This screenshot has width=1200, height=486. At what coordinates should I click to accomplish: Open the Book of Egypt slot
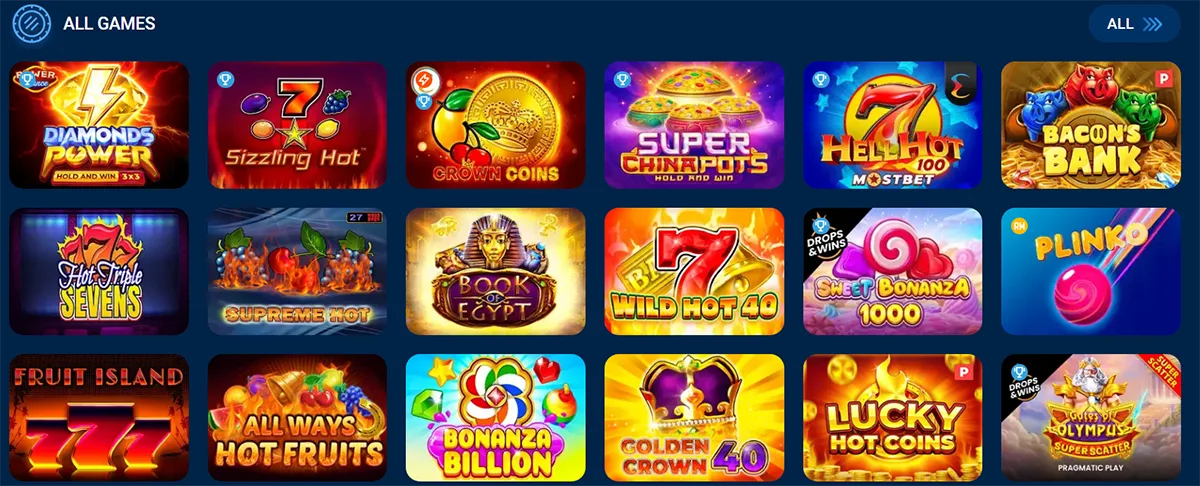coord(495,271)
